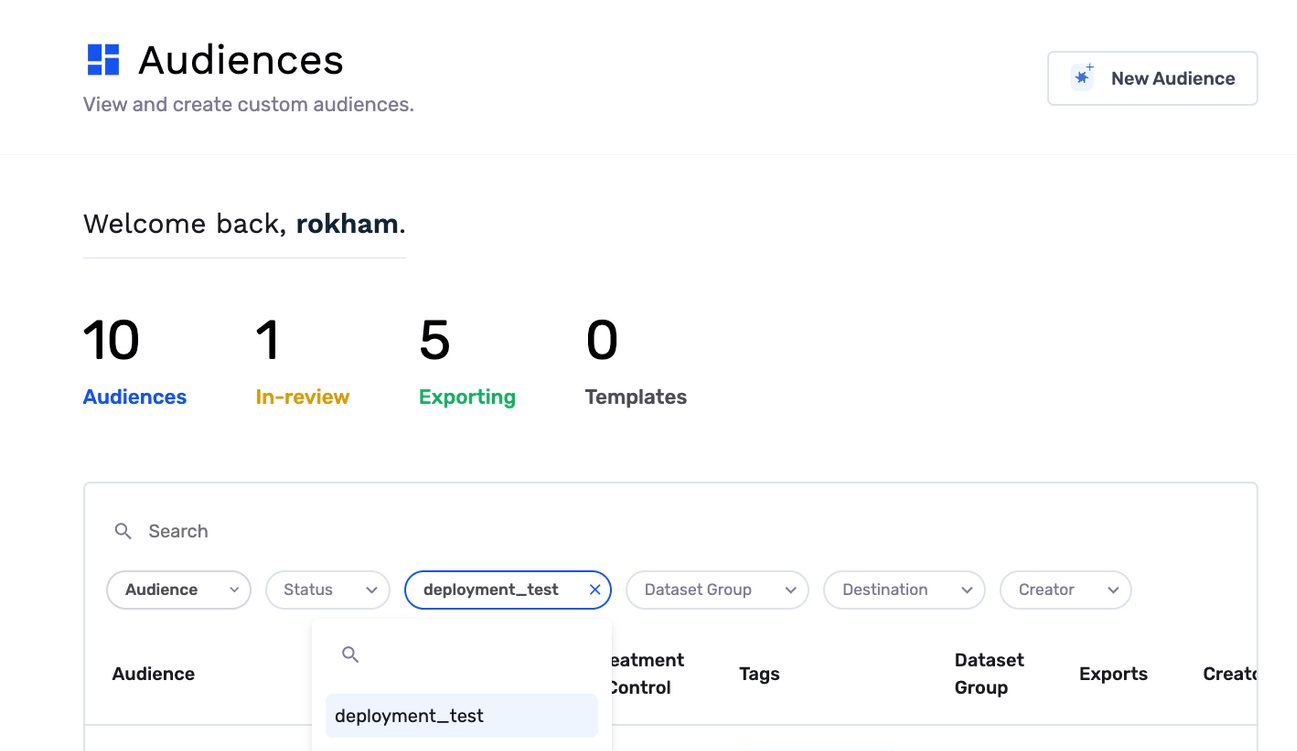
Task: Open the 10 Audiences stat link
Action: point(134,397)
